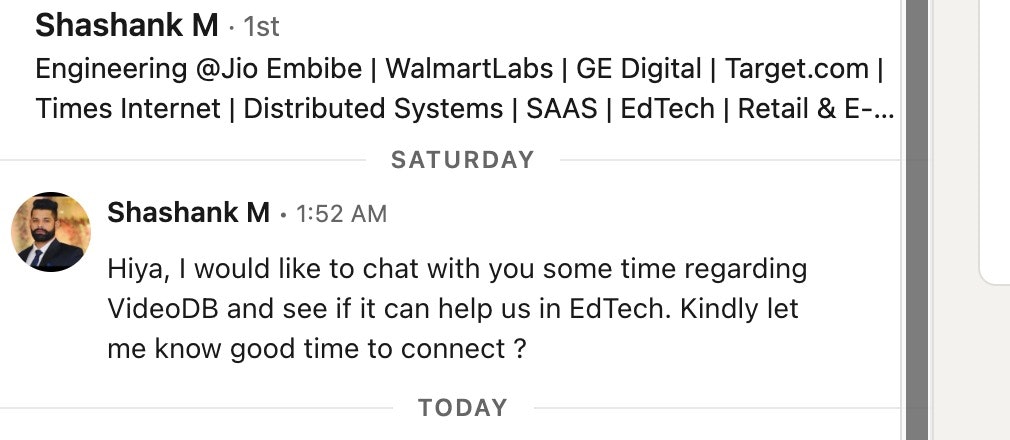Viewport: 1010px width, 440px height.
Task: Click the SATURDAY date divider label
Action: click(x=462, y=160)
